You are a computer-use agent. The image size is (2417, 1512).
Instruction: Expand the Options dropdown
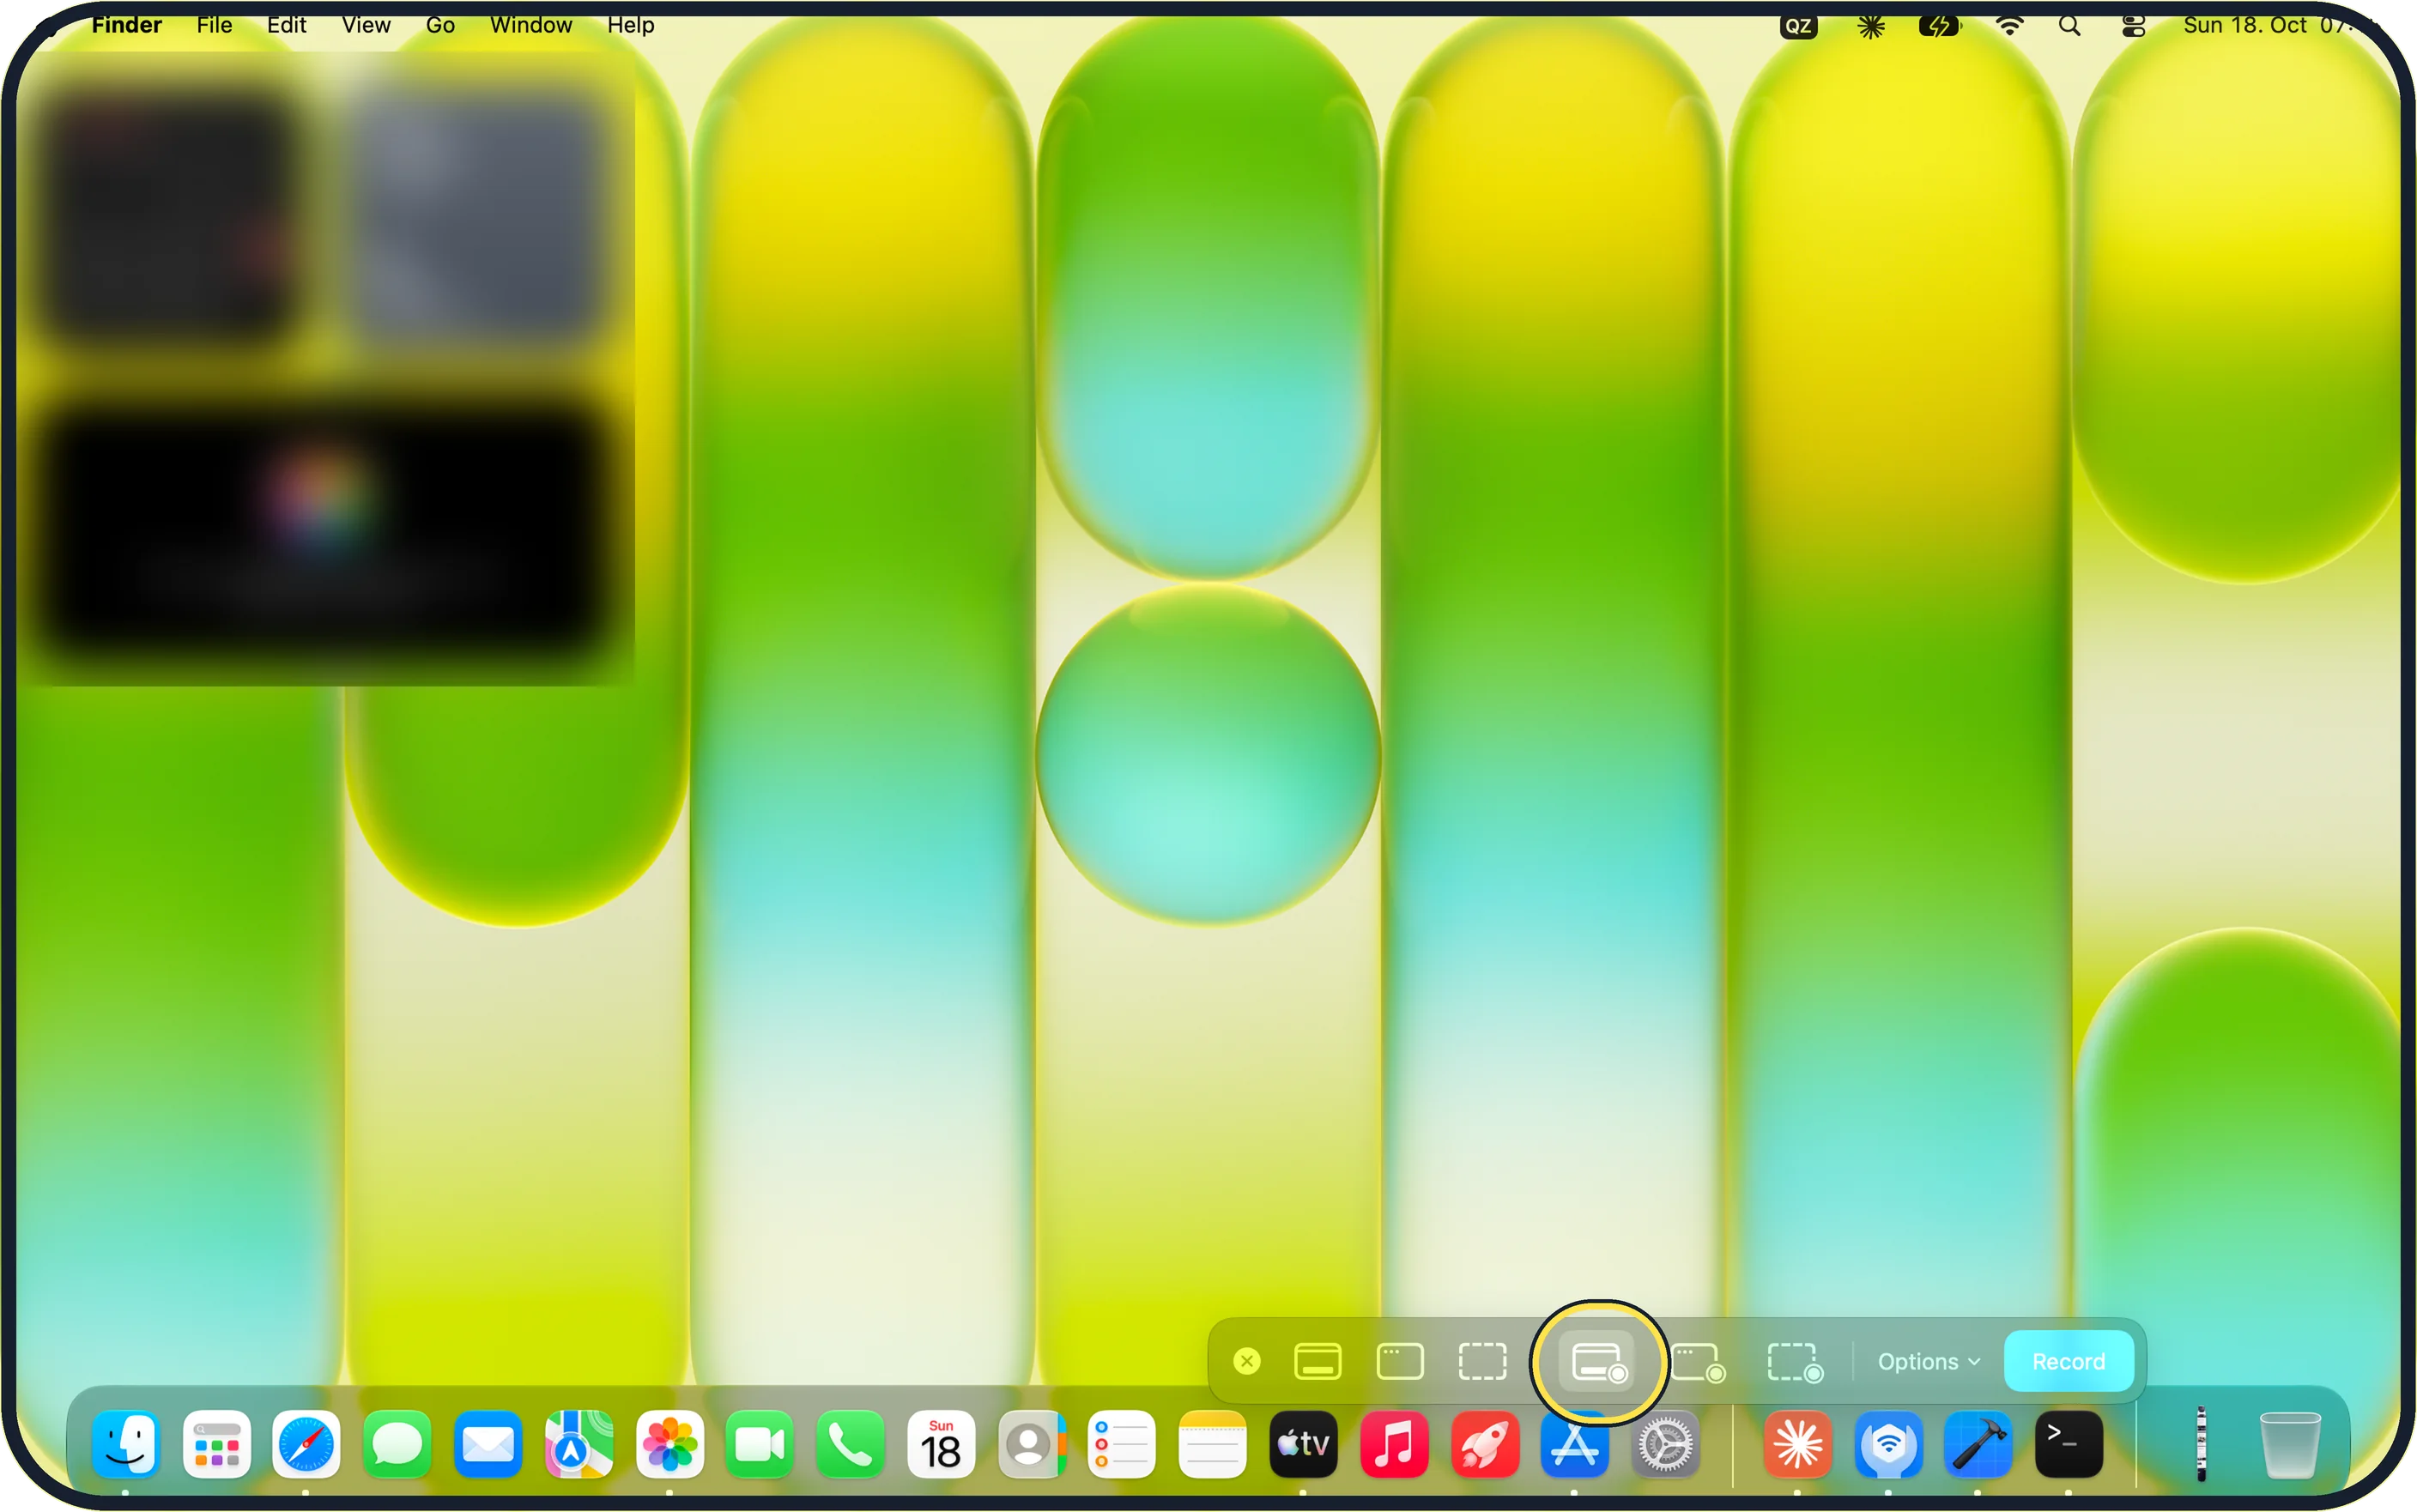coord(1928,1361)
